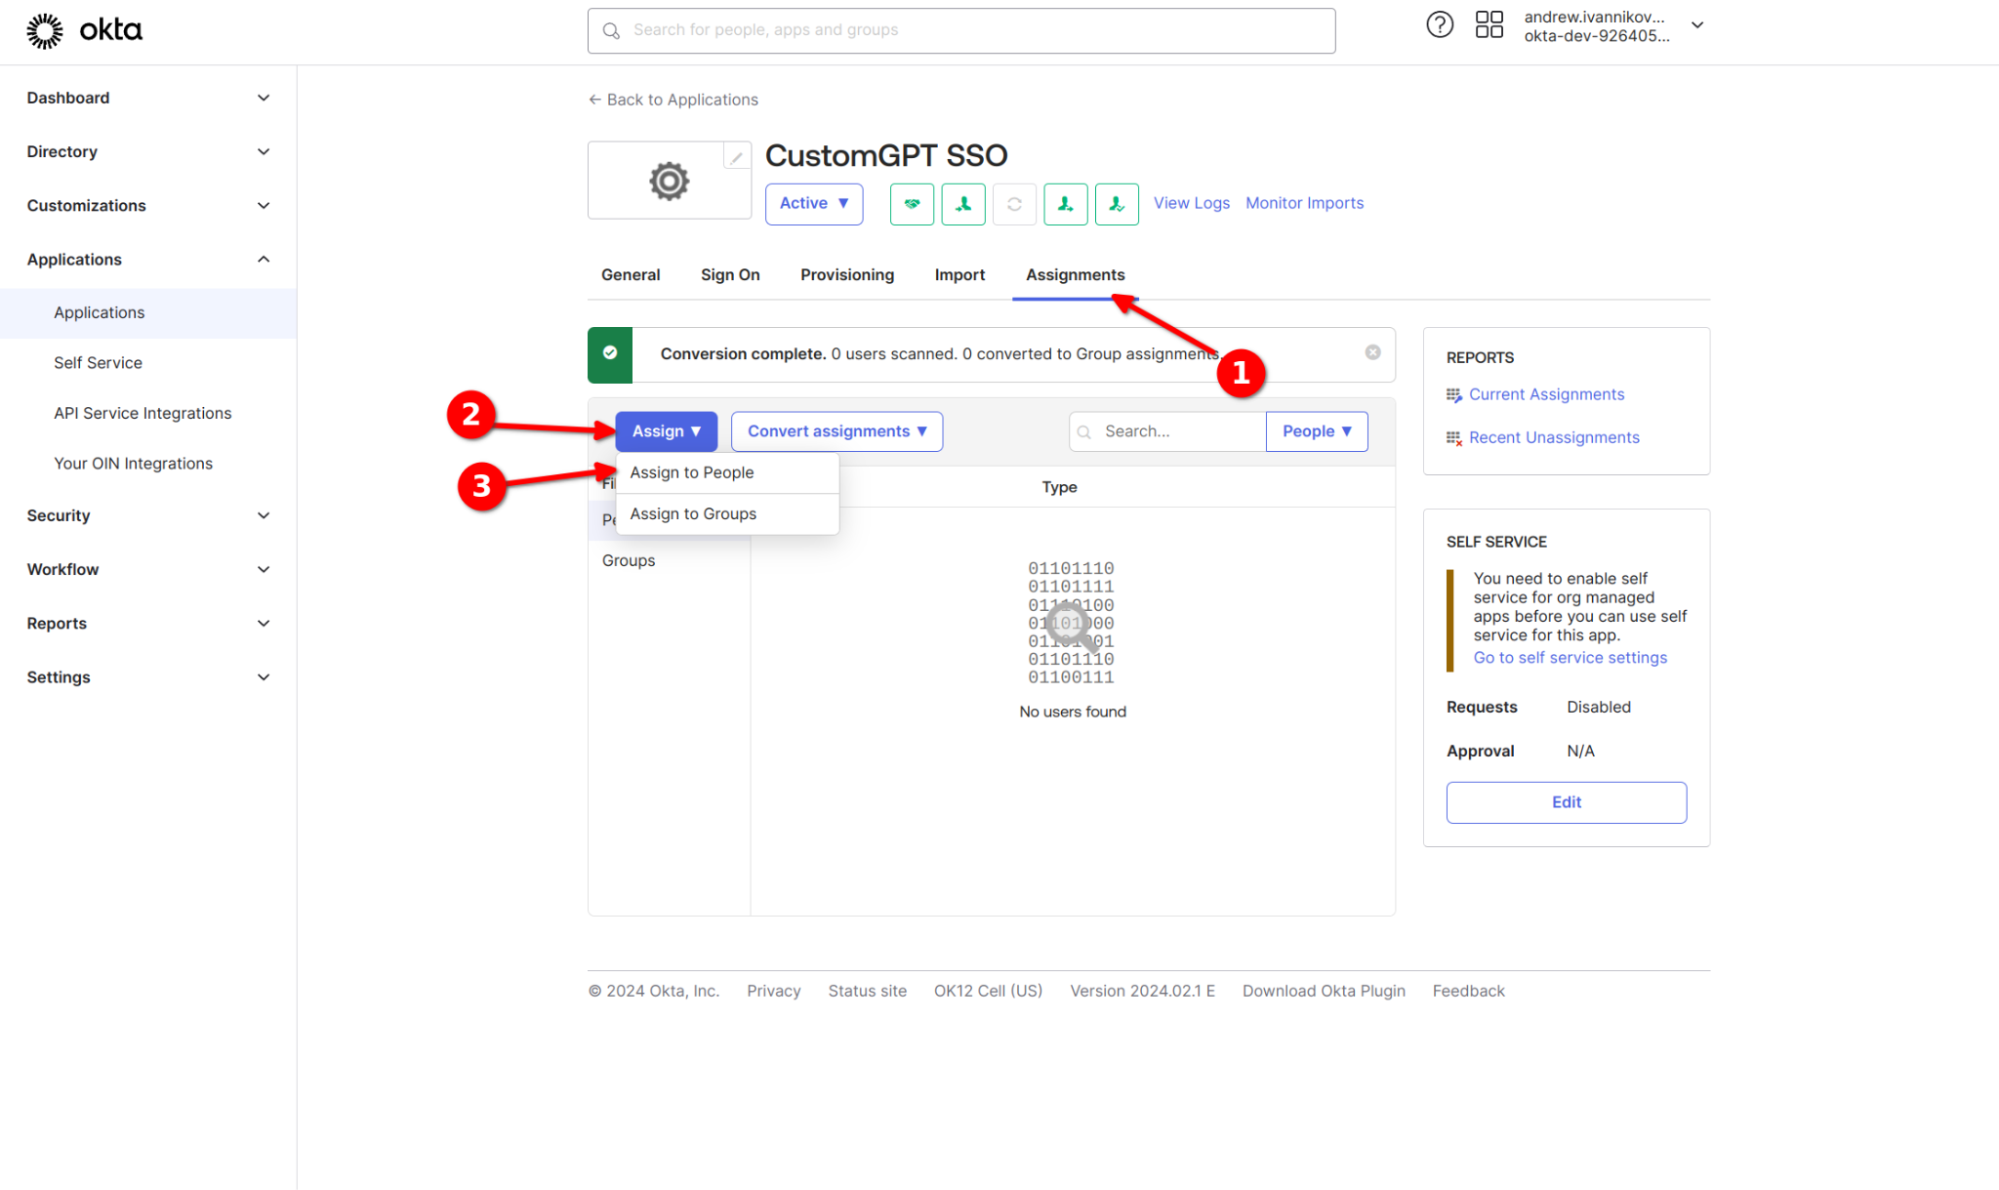Click the Current Assignments link
The width and height of the screenshot is (1999, 1190).
click(x=1546, y=394)
